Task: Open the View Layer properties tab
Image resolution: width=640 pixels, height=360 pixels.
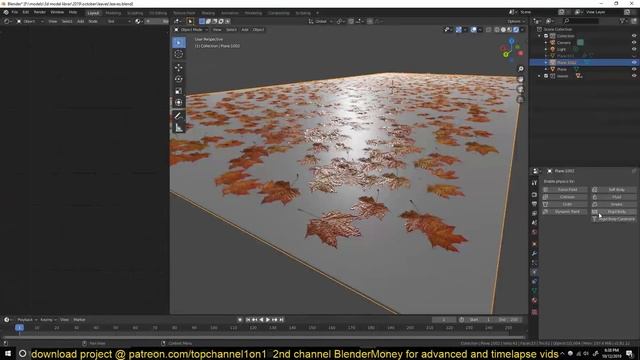Action: point(534,213)
